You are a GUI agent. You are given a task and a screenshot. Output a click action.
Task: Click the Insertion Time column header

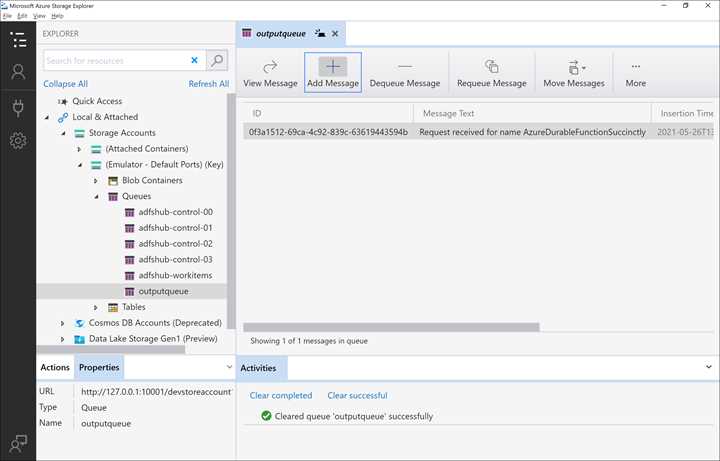(x=683, y=113)
